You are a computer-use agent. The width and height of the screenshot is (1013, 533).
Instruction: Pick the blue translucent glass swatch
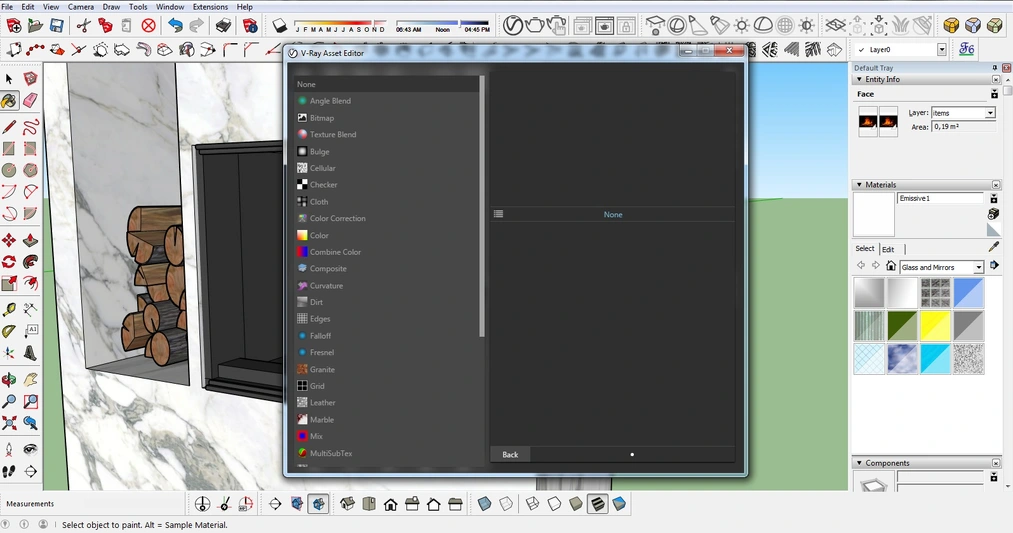968,293
